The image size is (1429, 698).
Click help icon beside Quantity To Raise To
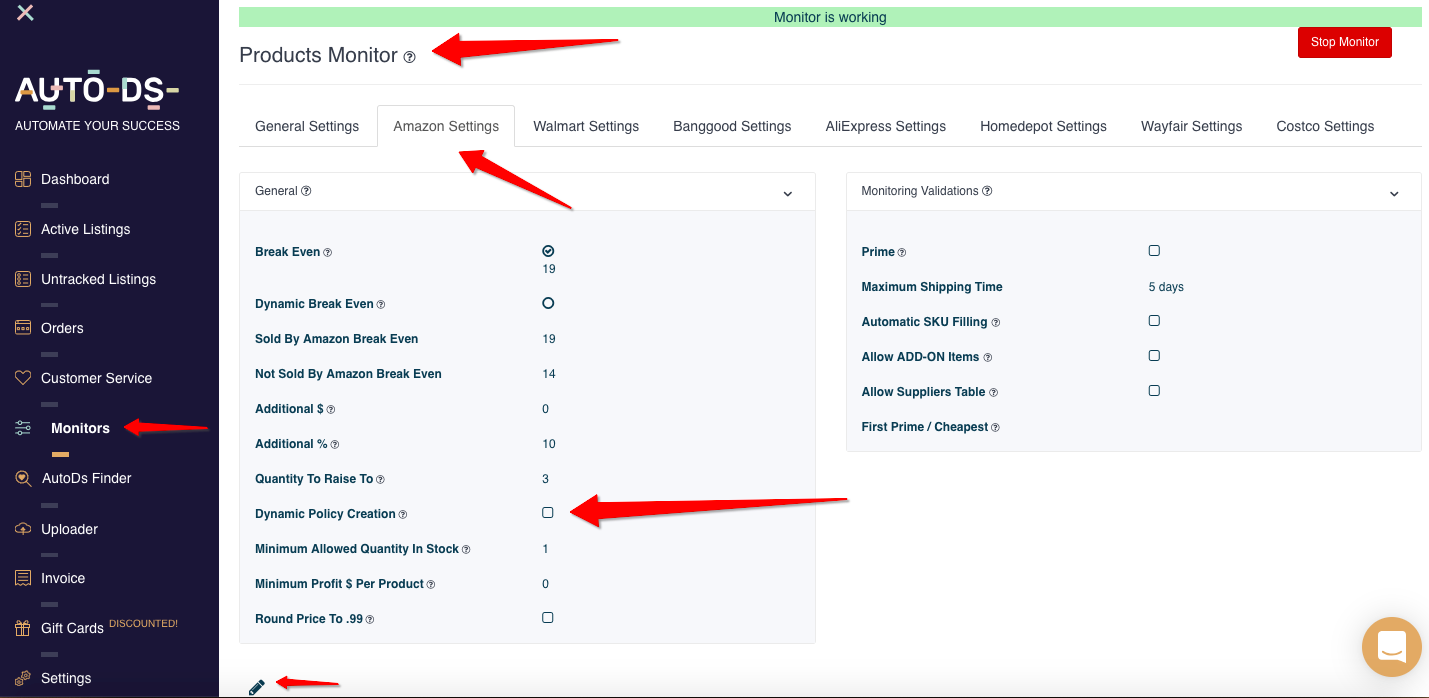[x=380, y=480]
